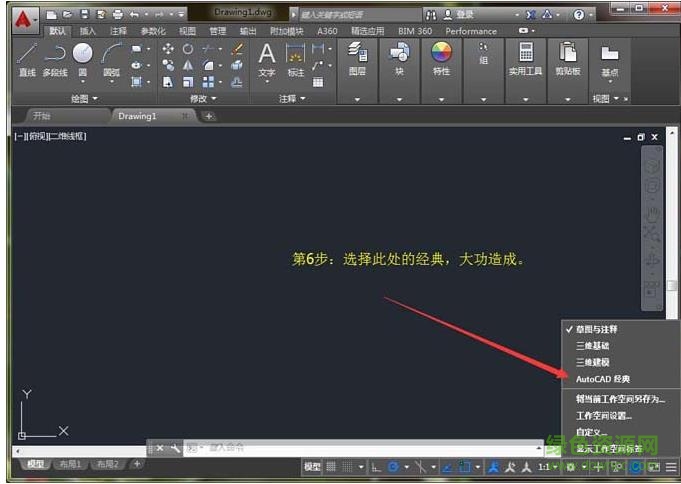
Task: Select the Explode tool in 修改 panel
Action: (237, 65)
